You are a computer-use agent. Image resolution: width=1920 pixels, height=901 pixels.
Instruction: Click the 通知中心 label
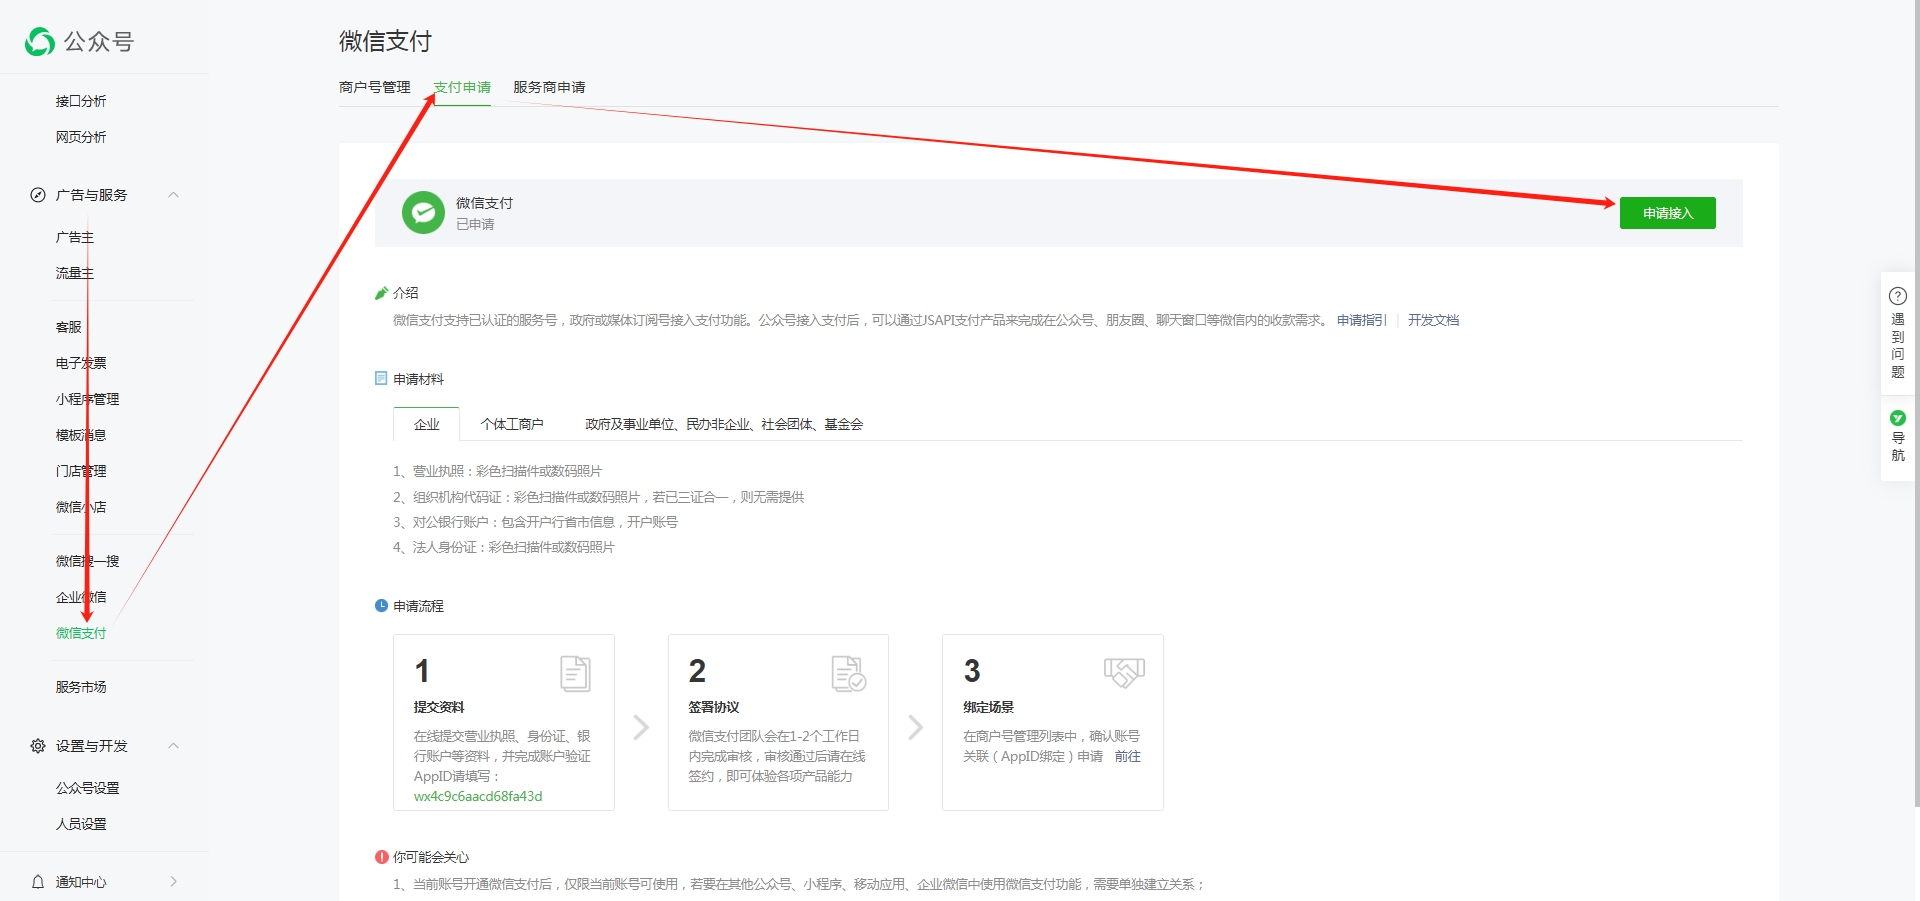tap(81, 882)
